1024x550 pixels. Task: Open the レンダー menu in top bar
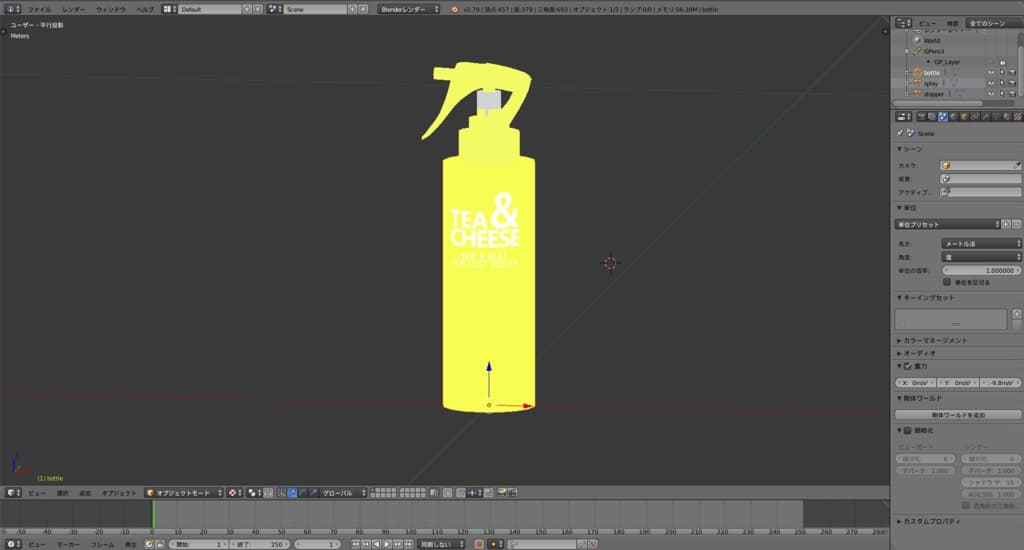pyautogui.click(x=74, y=9)
